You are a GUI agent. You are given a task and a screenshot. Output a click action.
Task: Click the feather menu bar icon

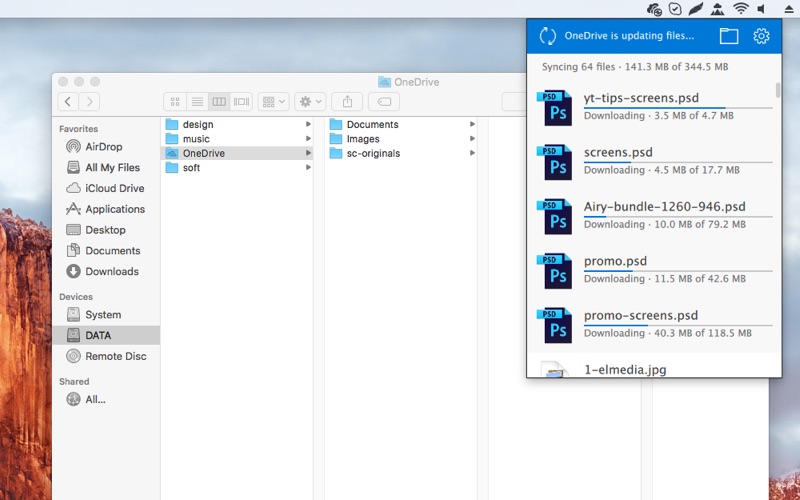tap(696, 9)
